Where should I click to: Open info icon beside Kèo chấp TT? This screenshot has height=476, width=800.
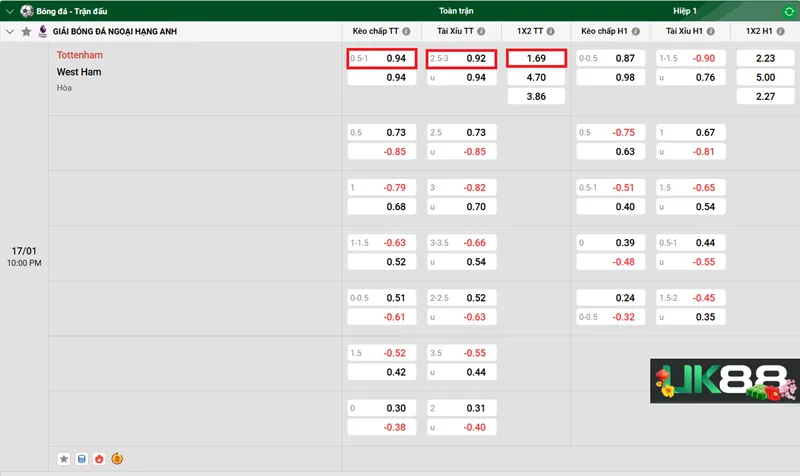point(407,32)
